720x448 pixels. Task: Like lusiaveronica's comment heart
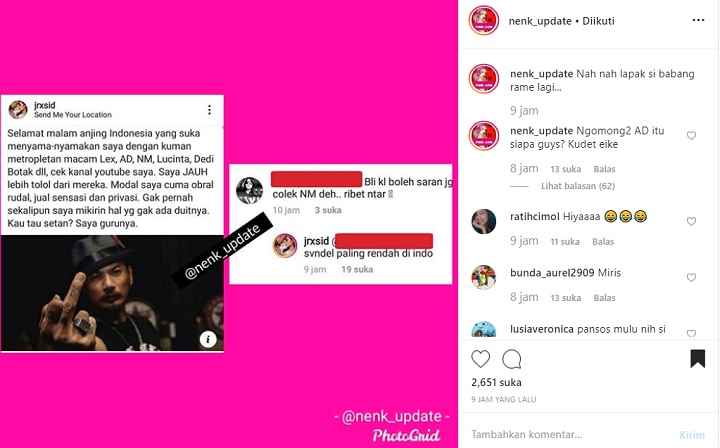click(691, 333)
